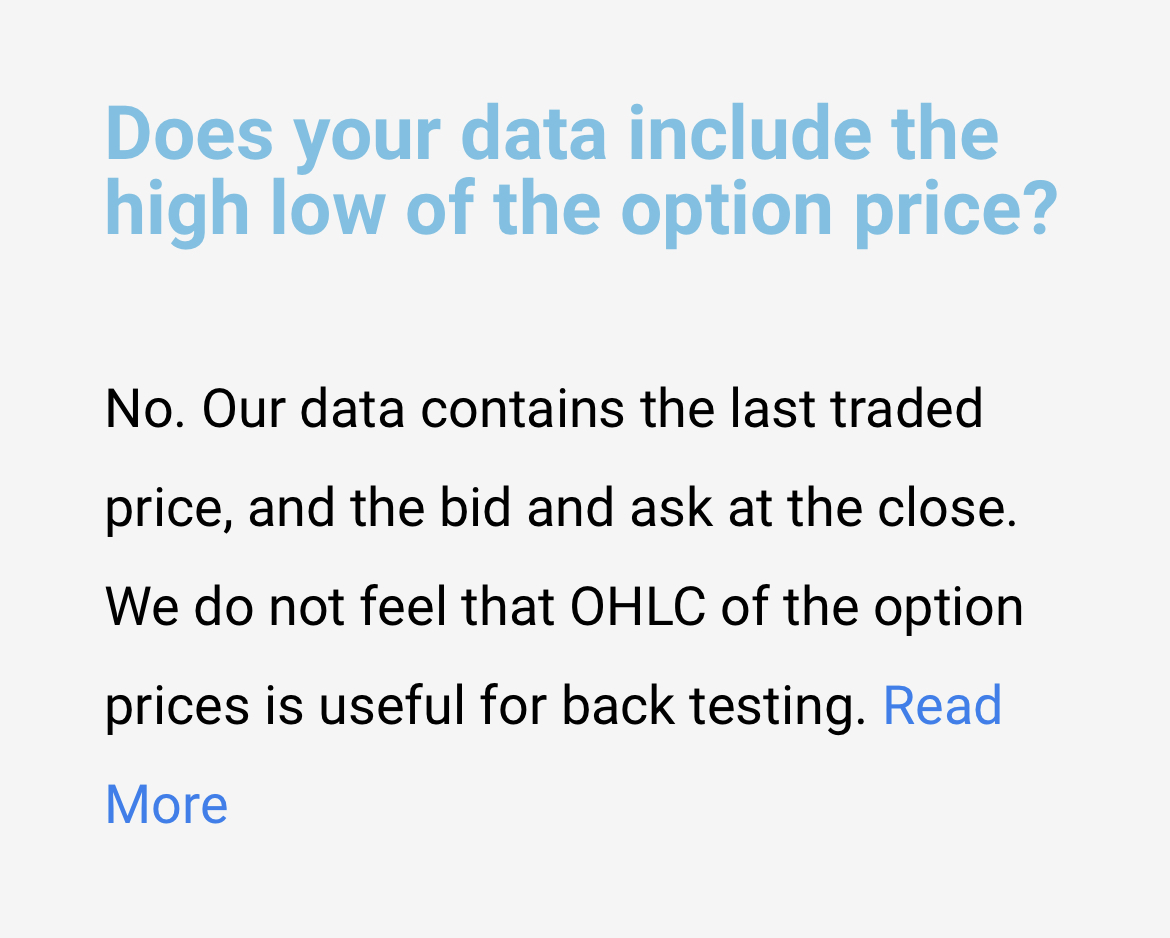The height and width of the screenshot is (938, 1170).
Task: Click the phrase "at the close."
Action: coord(872,507)
